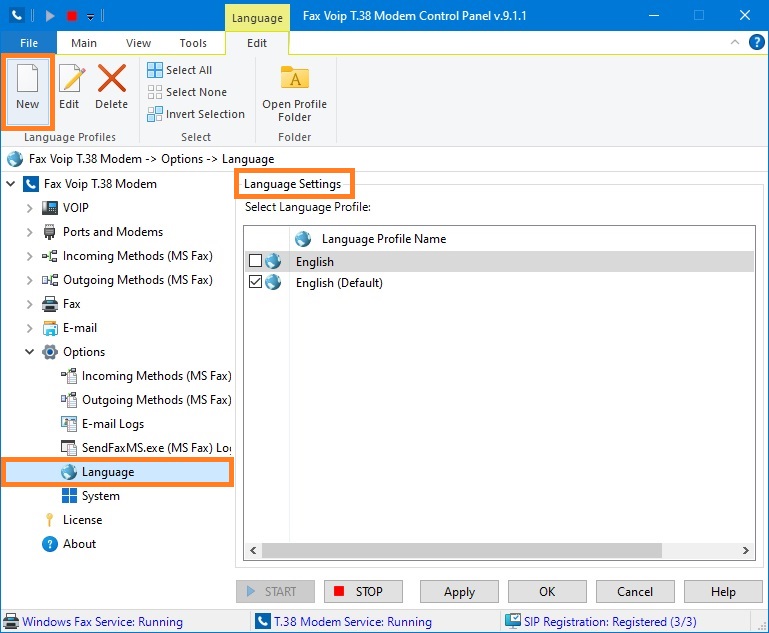The image size is (769, 633).
Task: Open Outgoing Methods (MS Fax) under Options
Action: [x=146, y=400]
